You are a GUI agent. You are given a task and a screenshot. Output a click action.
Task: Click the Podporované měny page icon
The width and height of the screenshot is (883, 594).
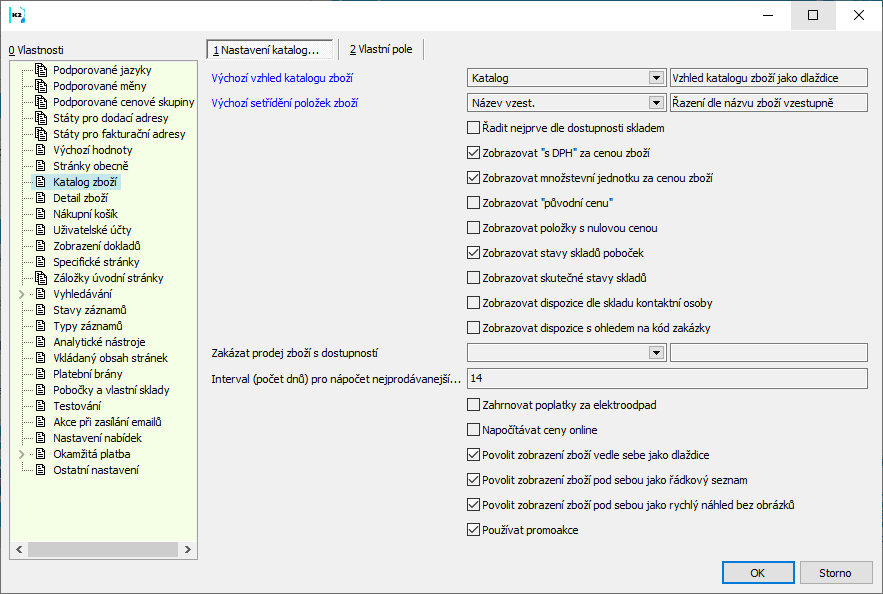41,86
